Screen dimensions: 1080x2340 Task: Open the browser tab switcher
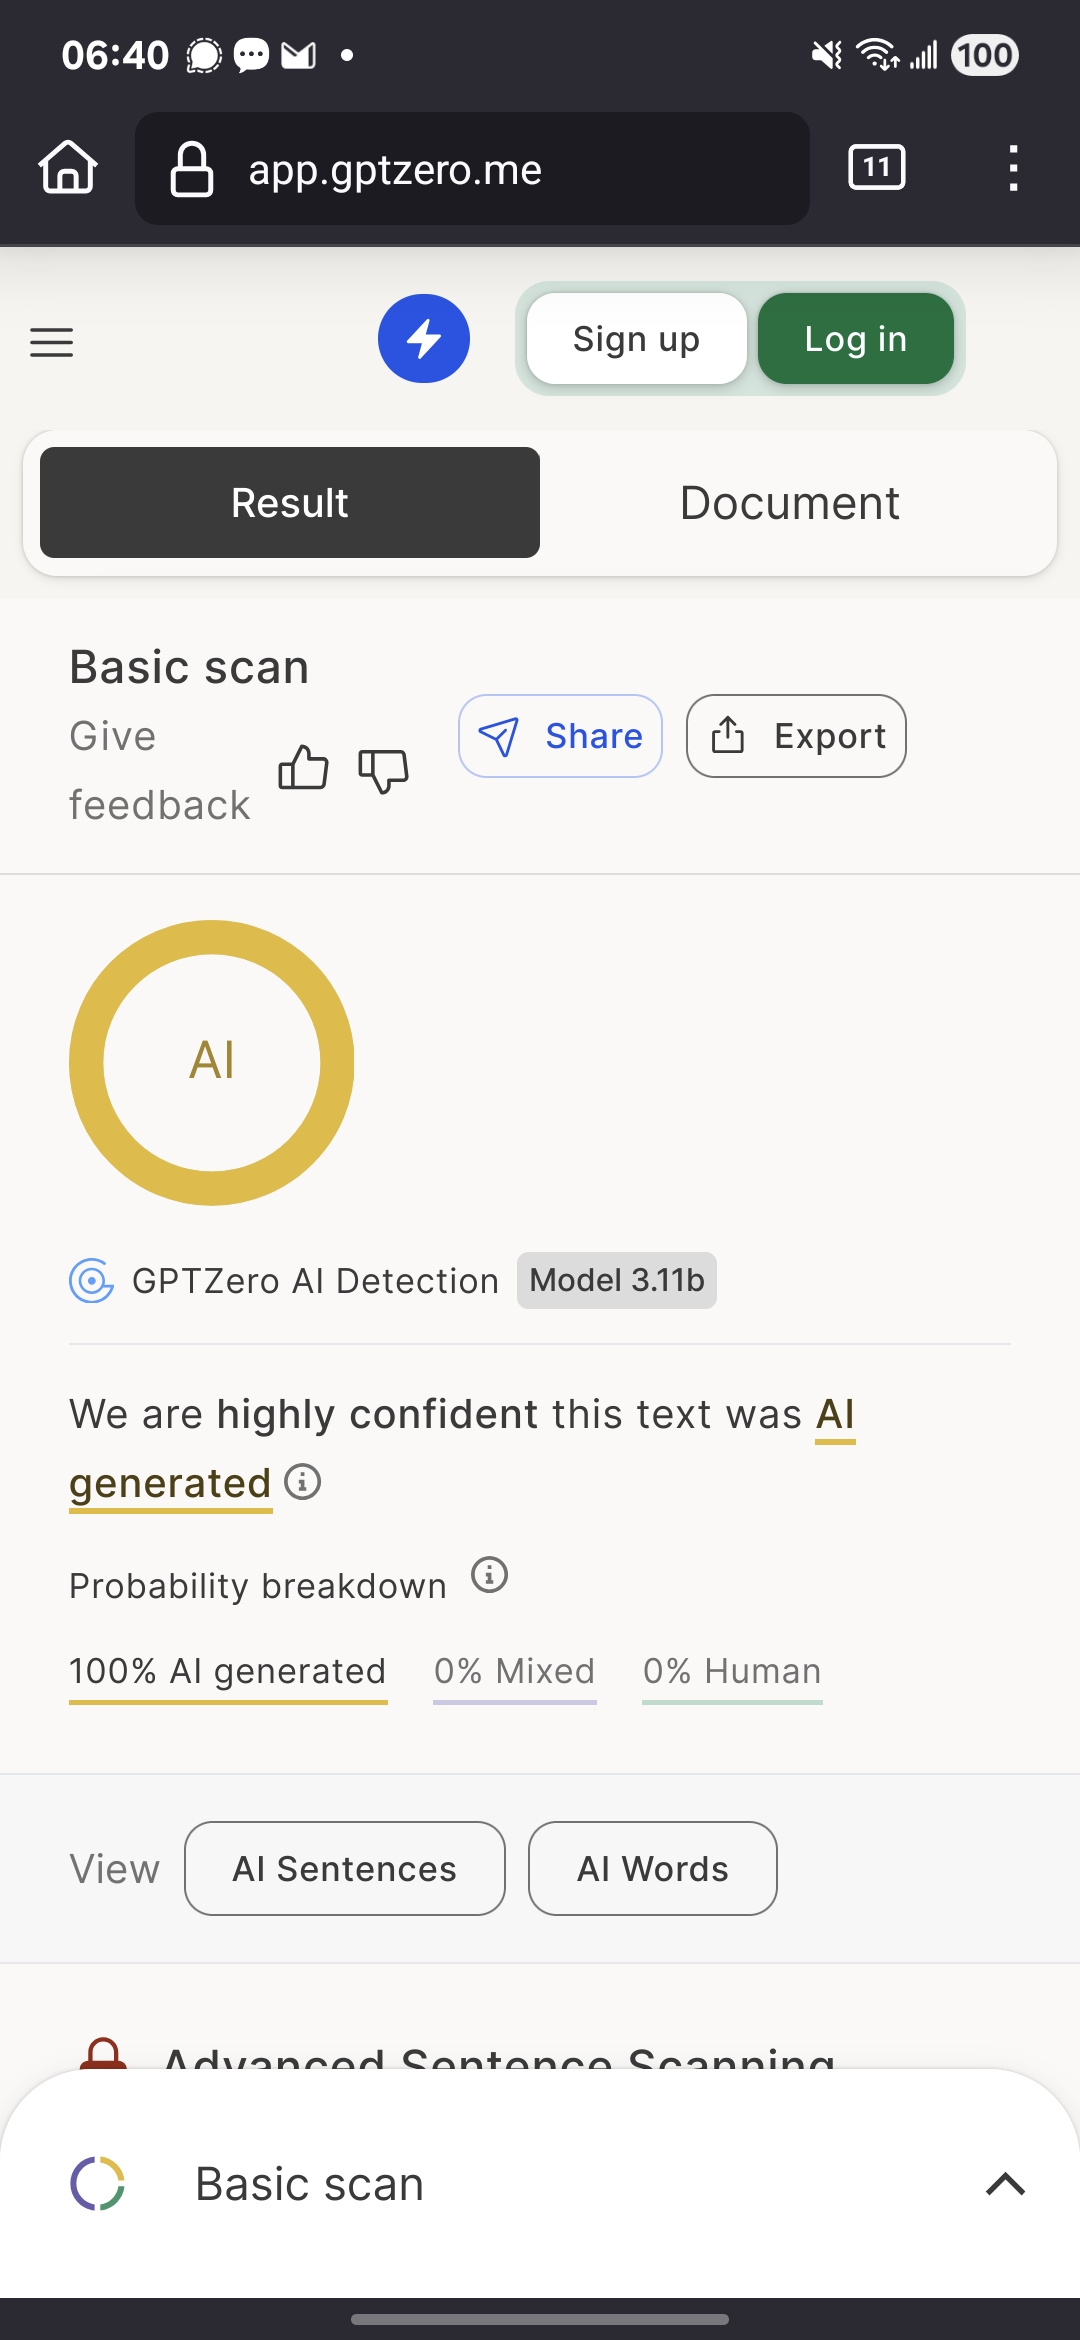click(876, 167)
